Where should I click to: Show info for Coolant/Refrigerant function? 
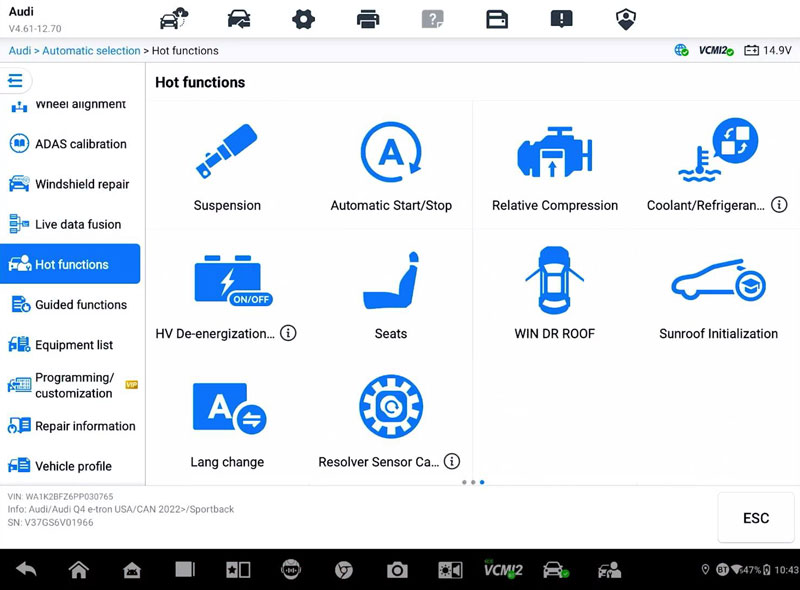(x=780, y=205)
